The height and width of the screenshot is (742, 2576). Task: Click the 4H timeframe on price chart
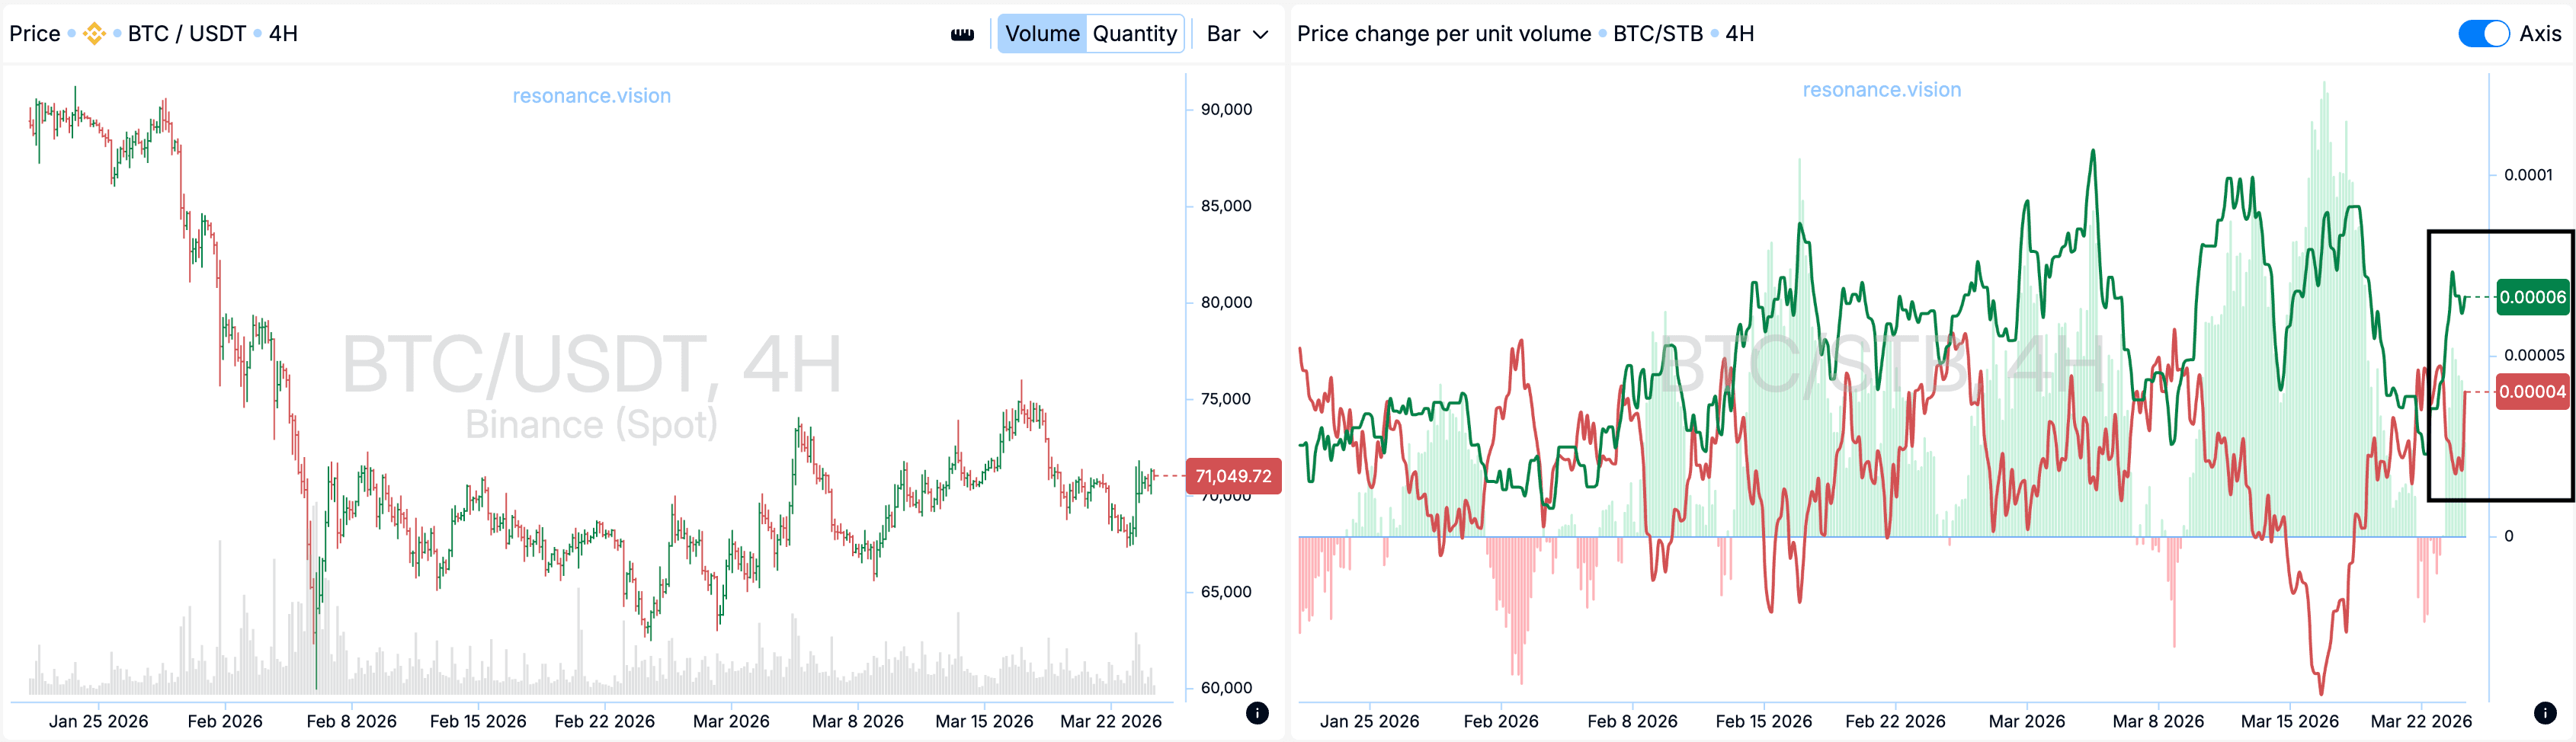point(283,34)
